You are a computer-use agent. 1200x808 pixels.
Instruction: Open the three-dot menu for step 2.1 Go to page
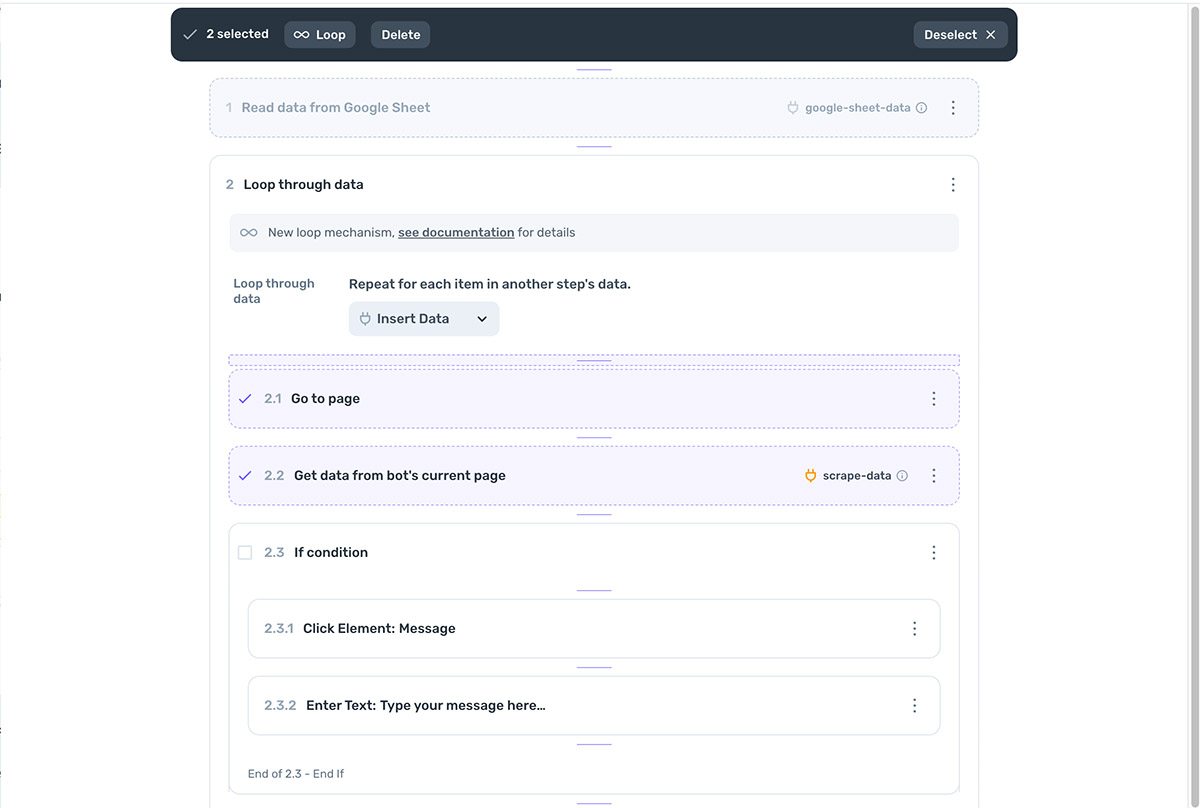[934, 399]
